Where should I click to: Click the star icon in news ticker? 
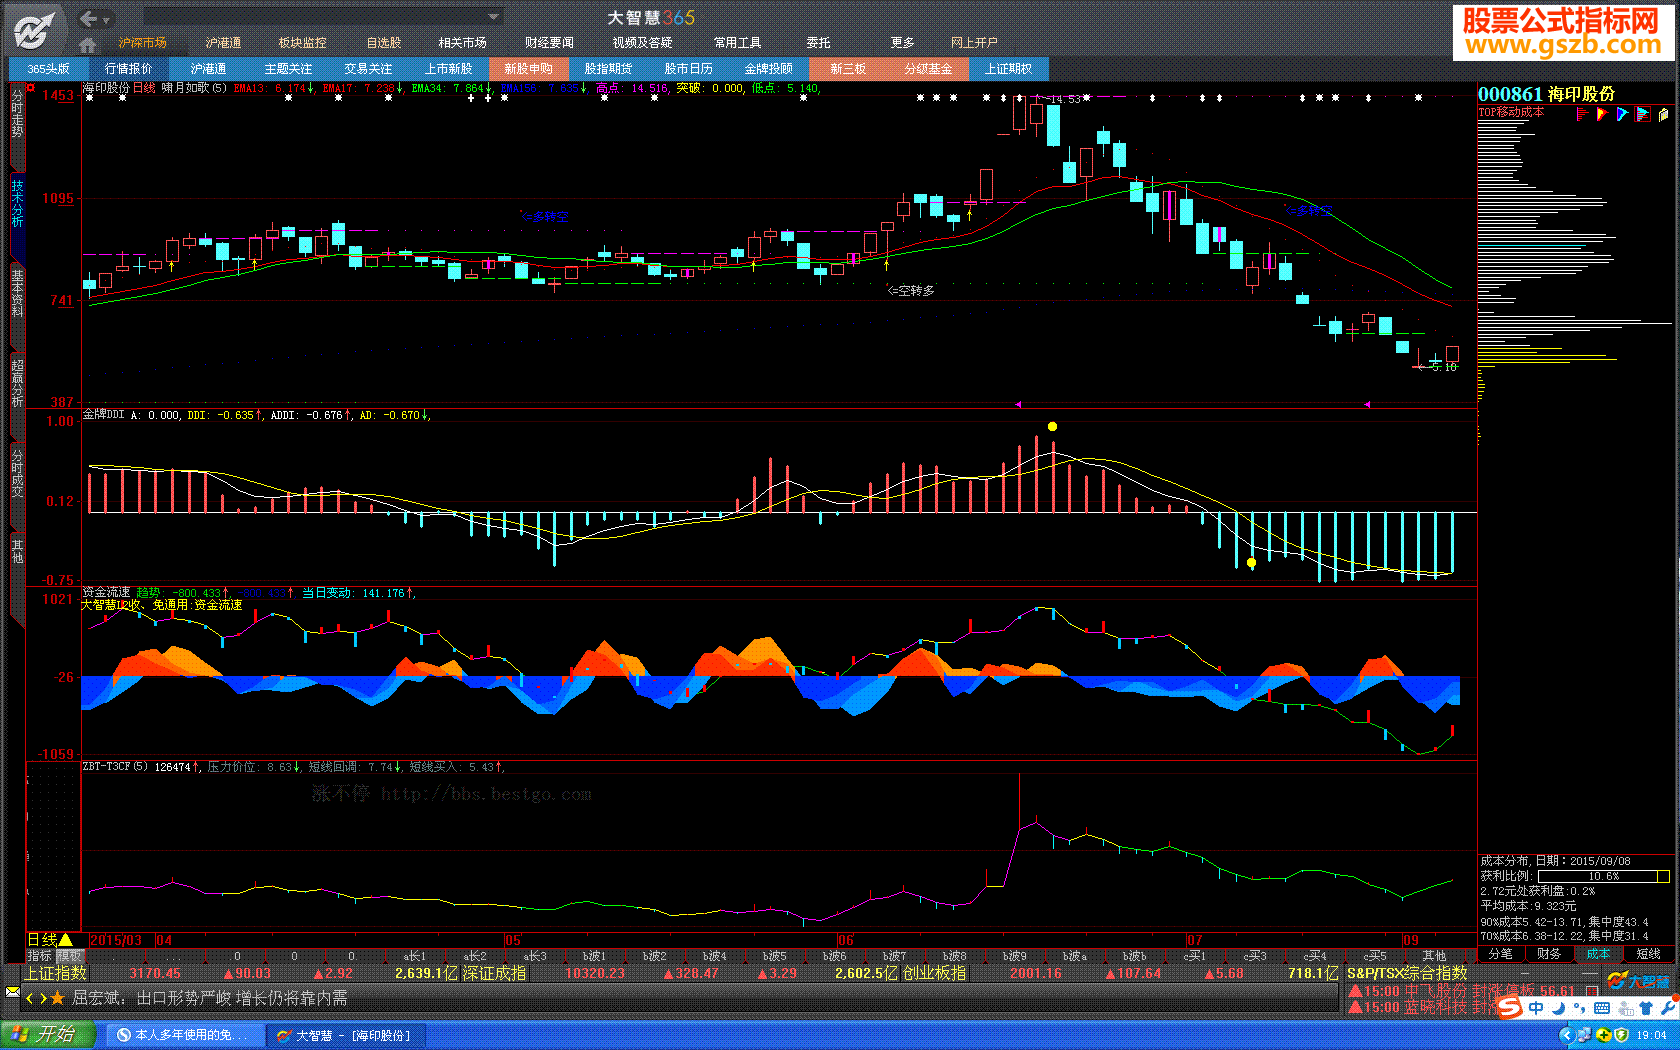click(x=58, y=998)
